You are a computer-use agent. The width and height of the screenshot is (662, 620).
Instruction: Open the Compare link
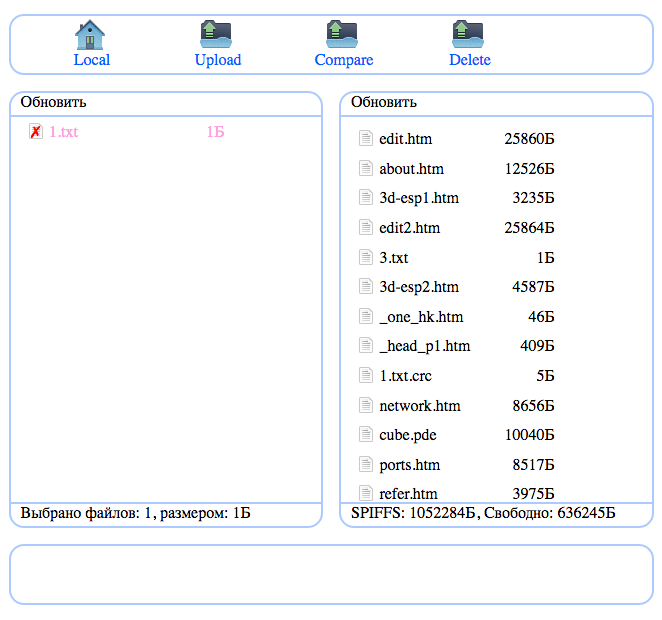pos(344,60)
